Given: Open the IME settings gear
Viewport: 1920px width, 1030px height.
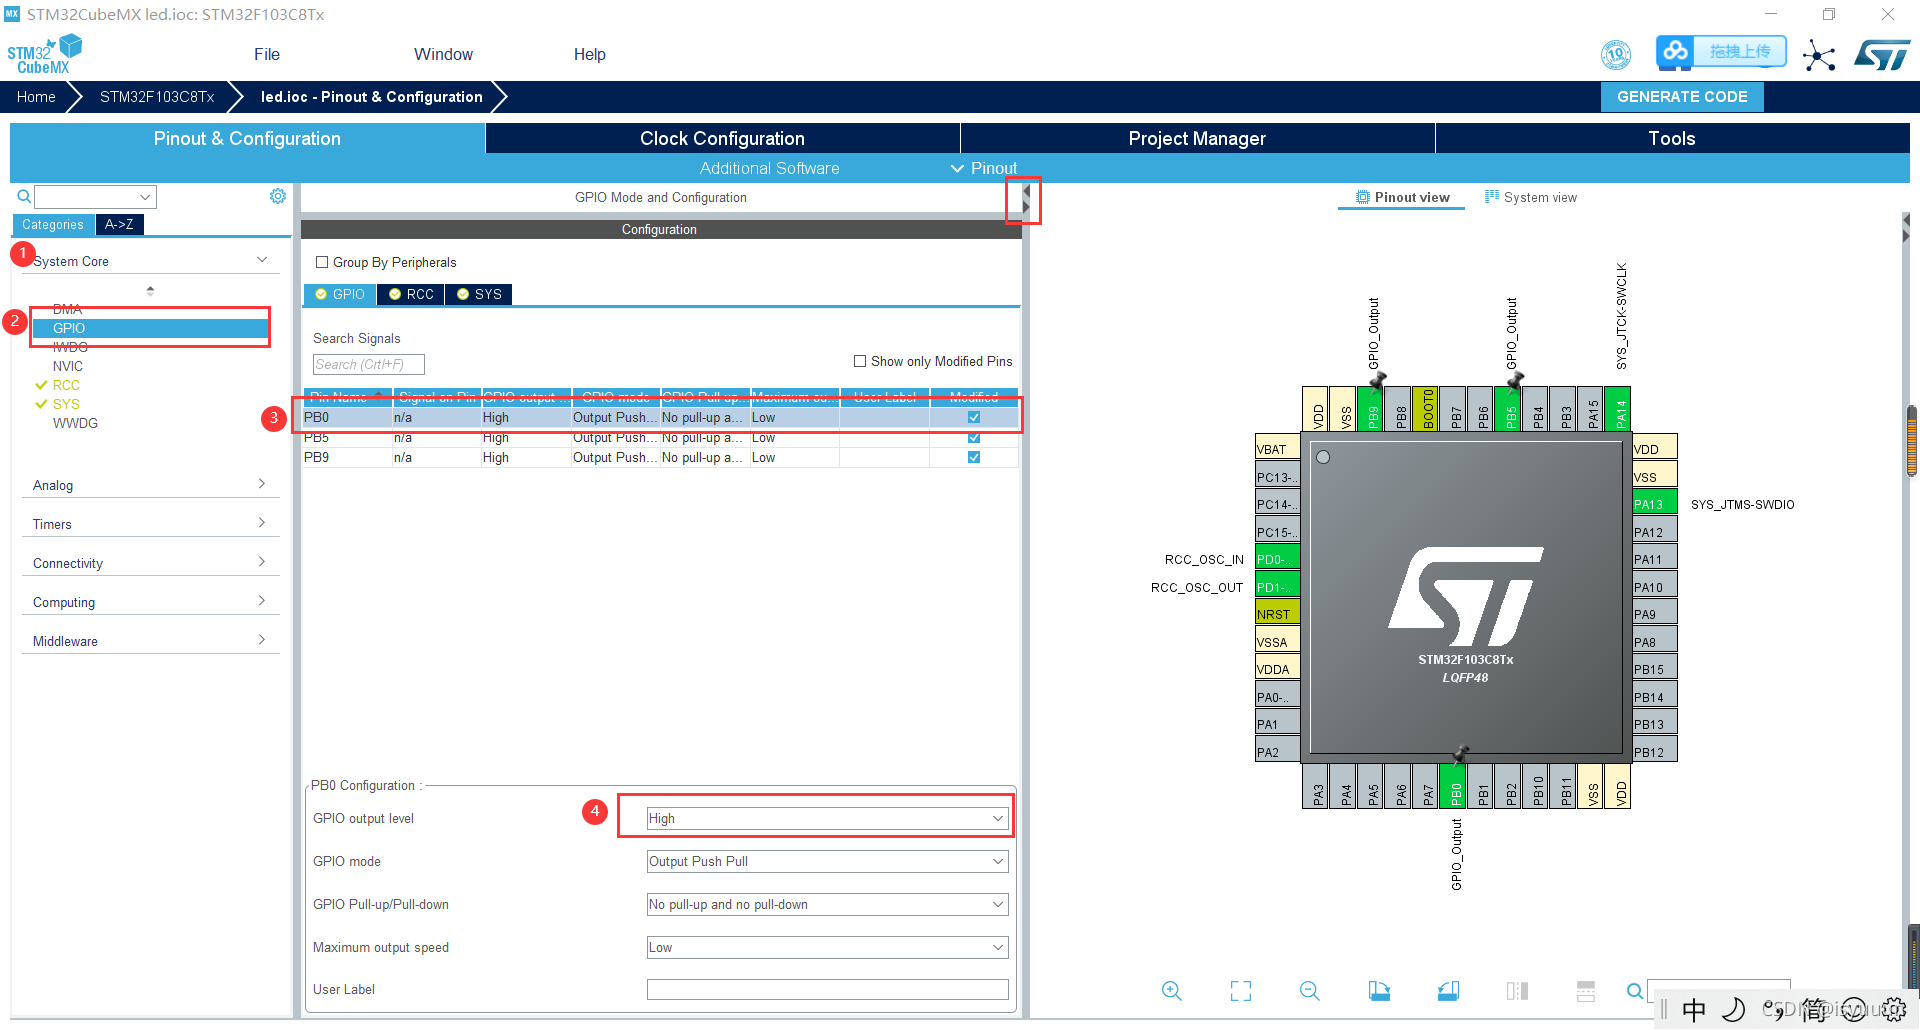Looking at the screenshot, I should [1894, 1010].
